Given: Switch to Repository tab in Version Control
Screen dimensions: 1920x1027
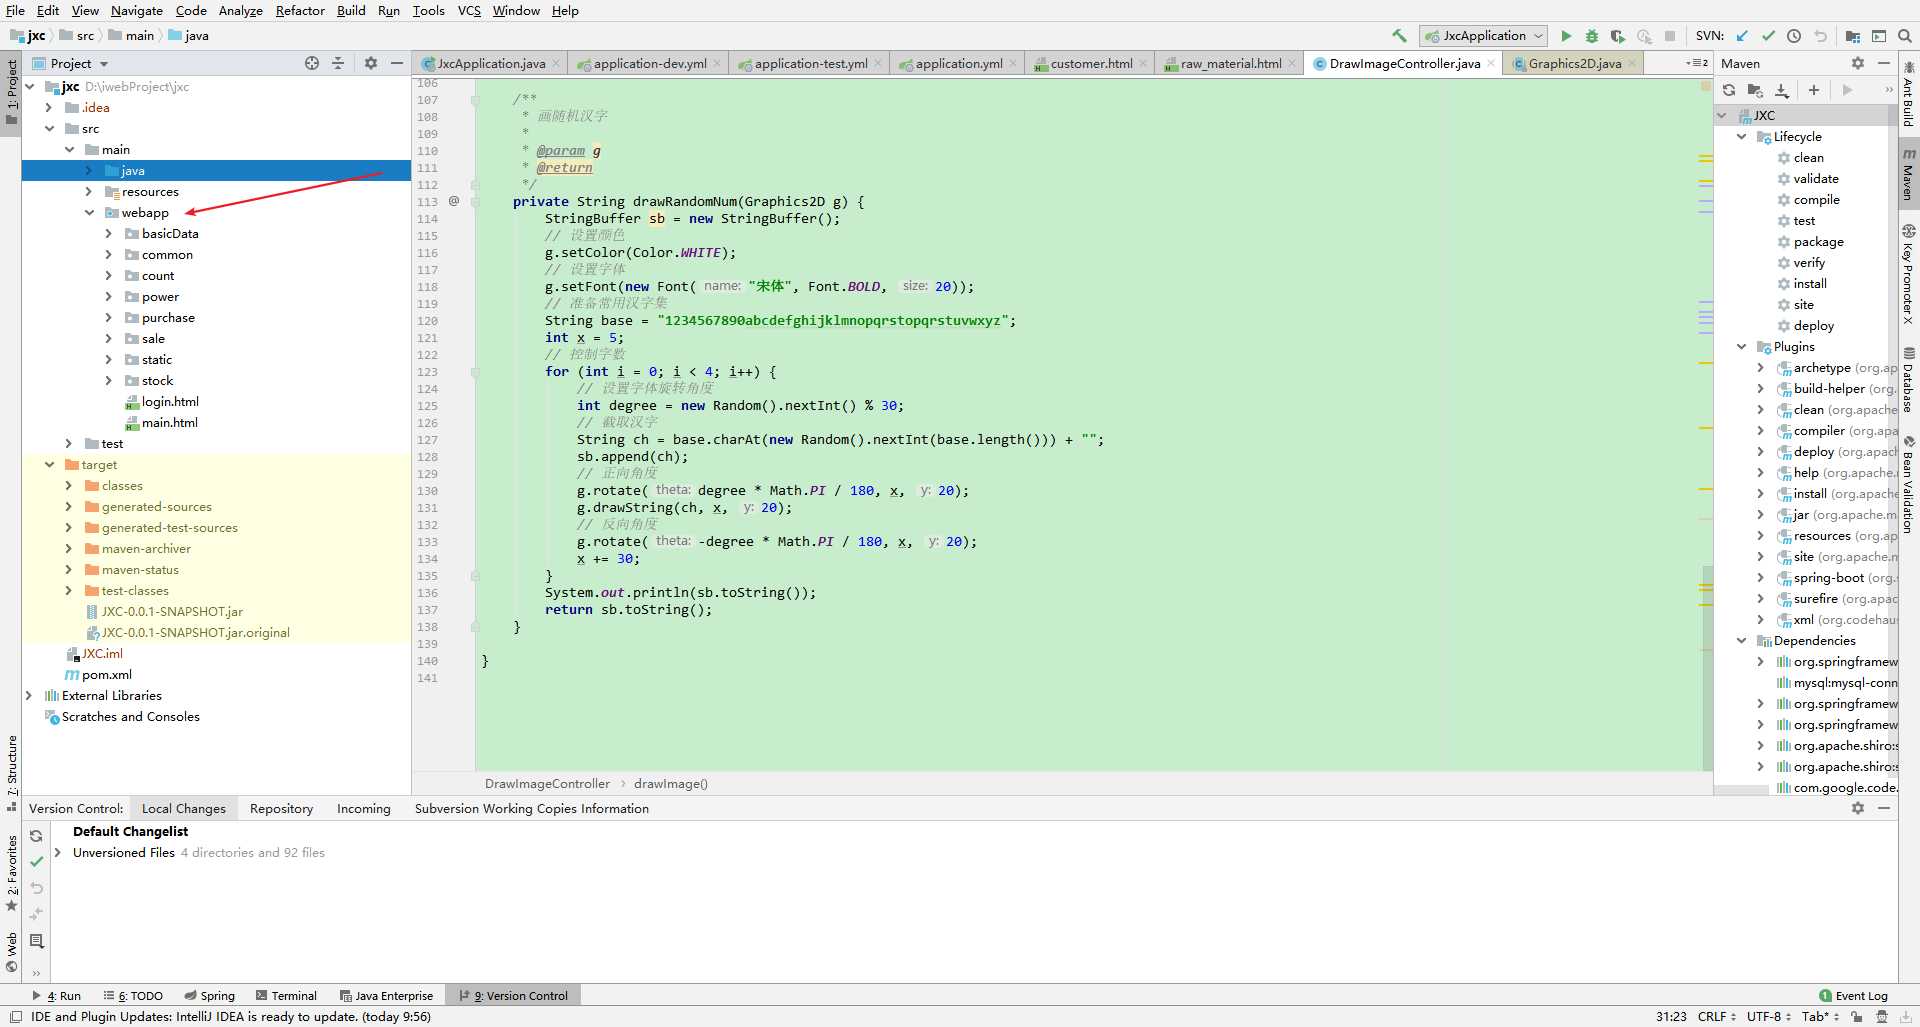Looking at the screenshot, I should [281, 809].
